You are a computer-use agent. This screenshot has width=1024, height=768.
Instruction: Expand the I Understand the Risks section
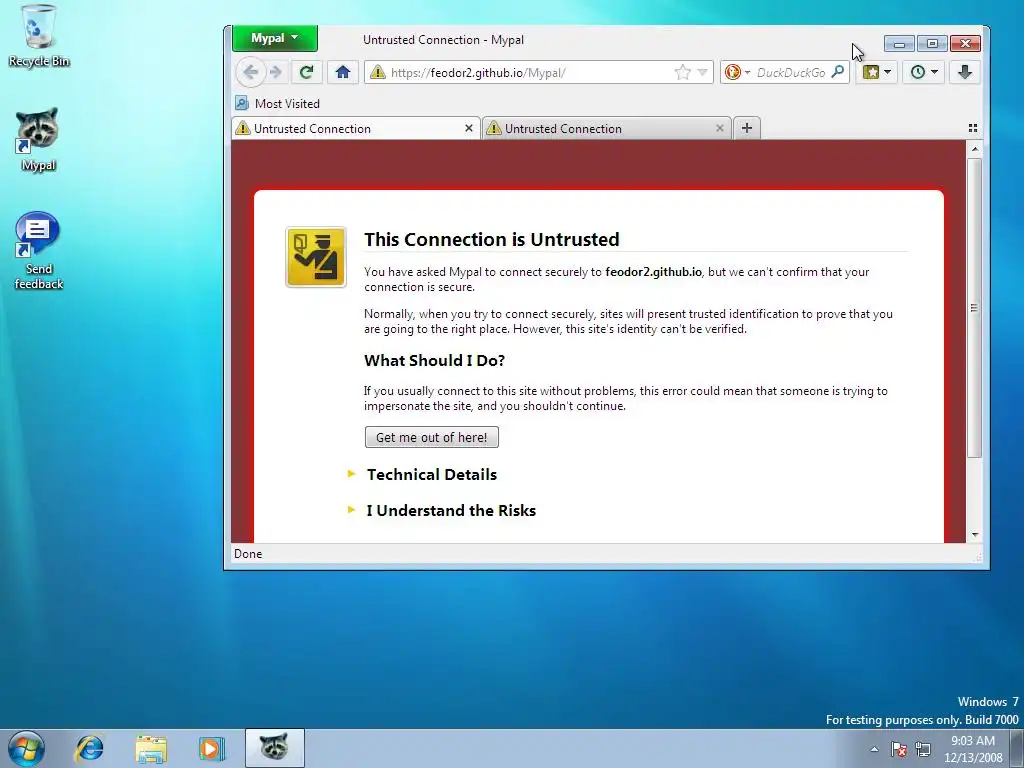(x=451, y=511)
